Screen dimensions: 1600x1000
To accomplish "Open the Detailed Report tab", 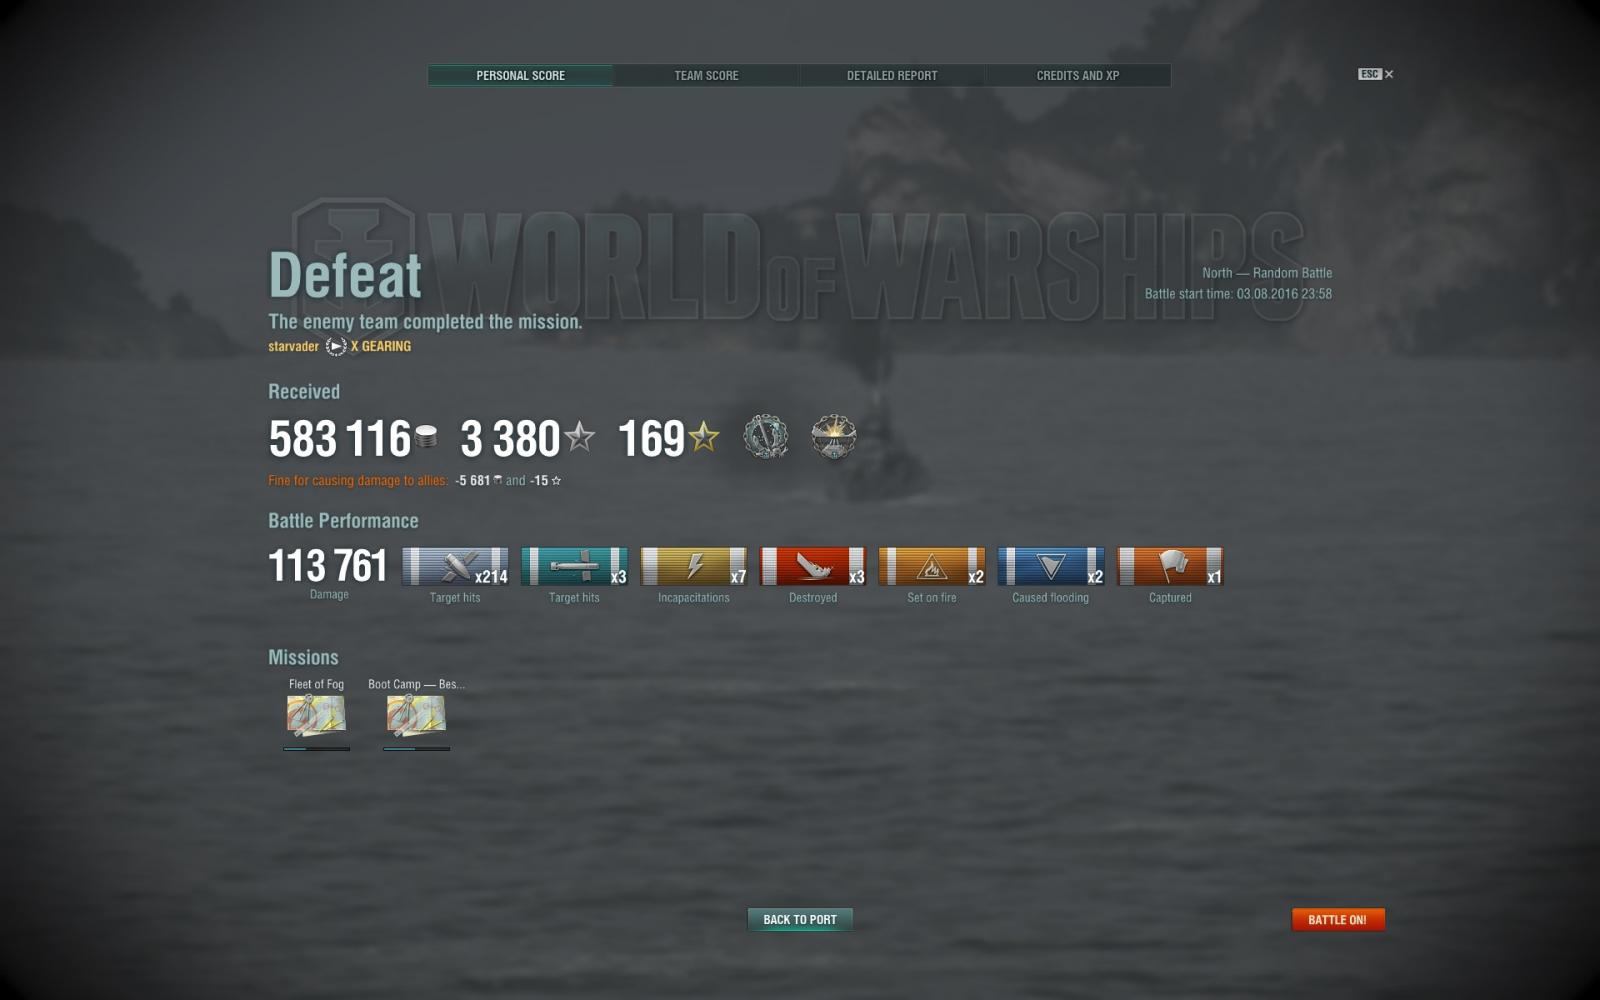I will [x=892, y=75].
